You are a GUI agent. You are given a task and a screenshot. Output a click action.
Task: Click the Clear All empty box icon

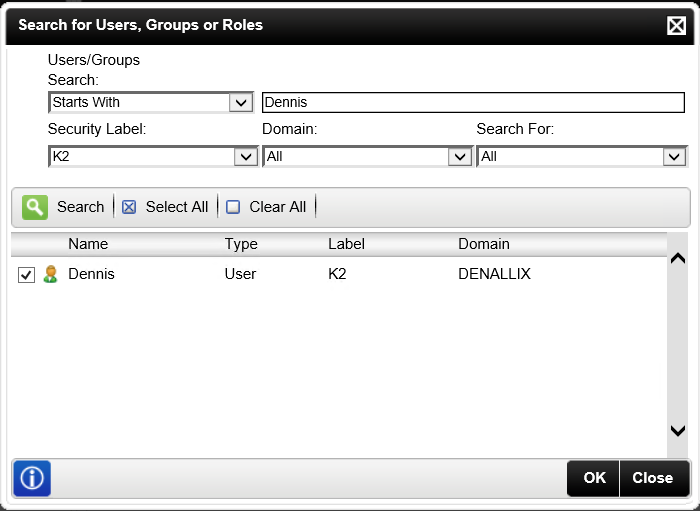pyautogui.click(x=233, y=207)
